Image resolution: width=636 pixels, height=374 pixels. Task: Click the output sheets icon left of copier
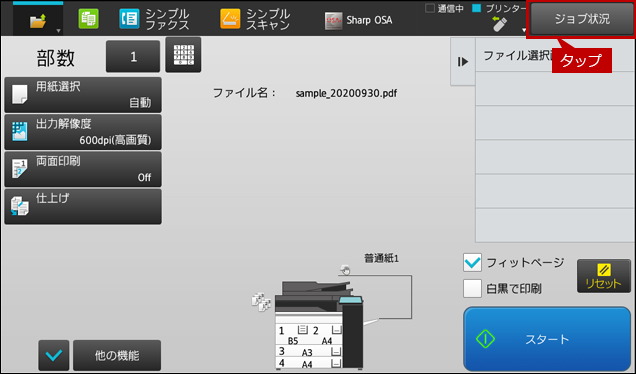tap(261, 302)
